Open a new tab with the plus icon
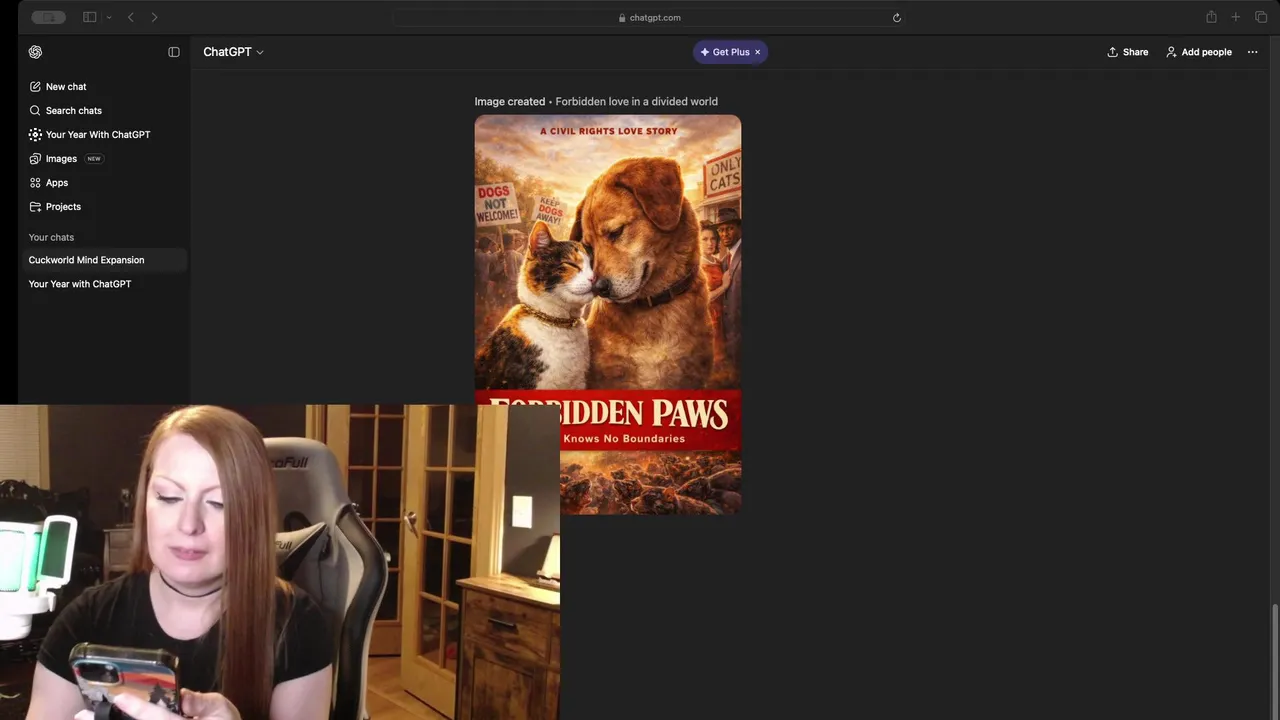Screen dimensions: 1280x720 point(1236,17)
